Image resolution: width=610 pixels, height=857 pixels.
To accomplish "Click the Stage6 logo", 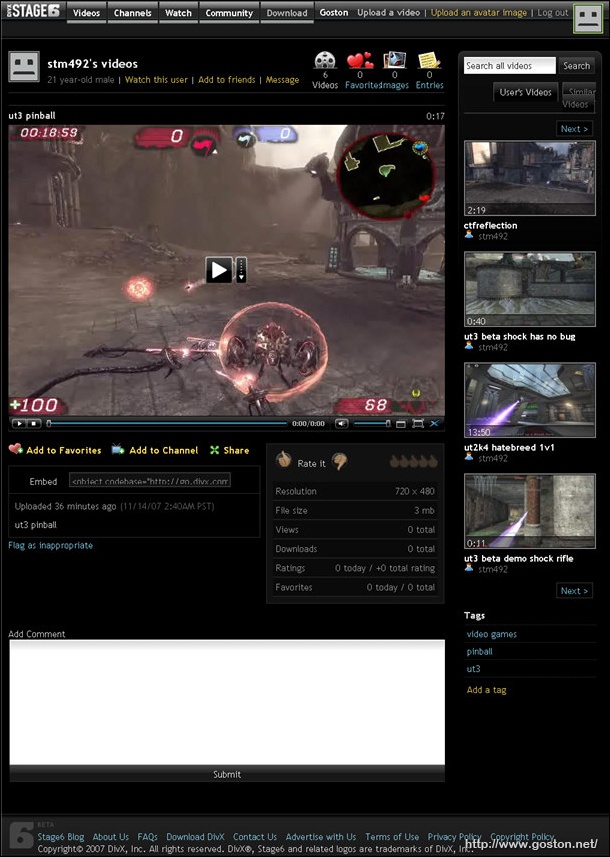I will [x=33, y=10].
